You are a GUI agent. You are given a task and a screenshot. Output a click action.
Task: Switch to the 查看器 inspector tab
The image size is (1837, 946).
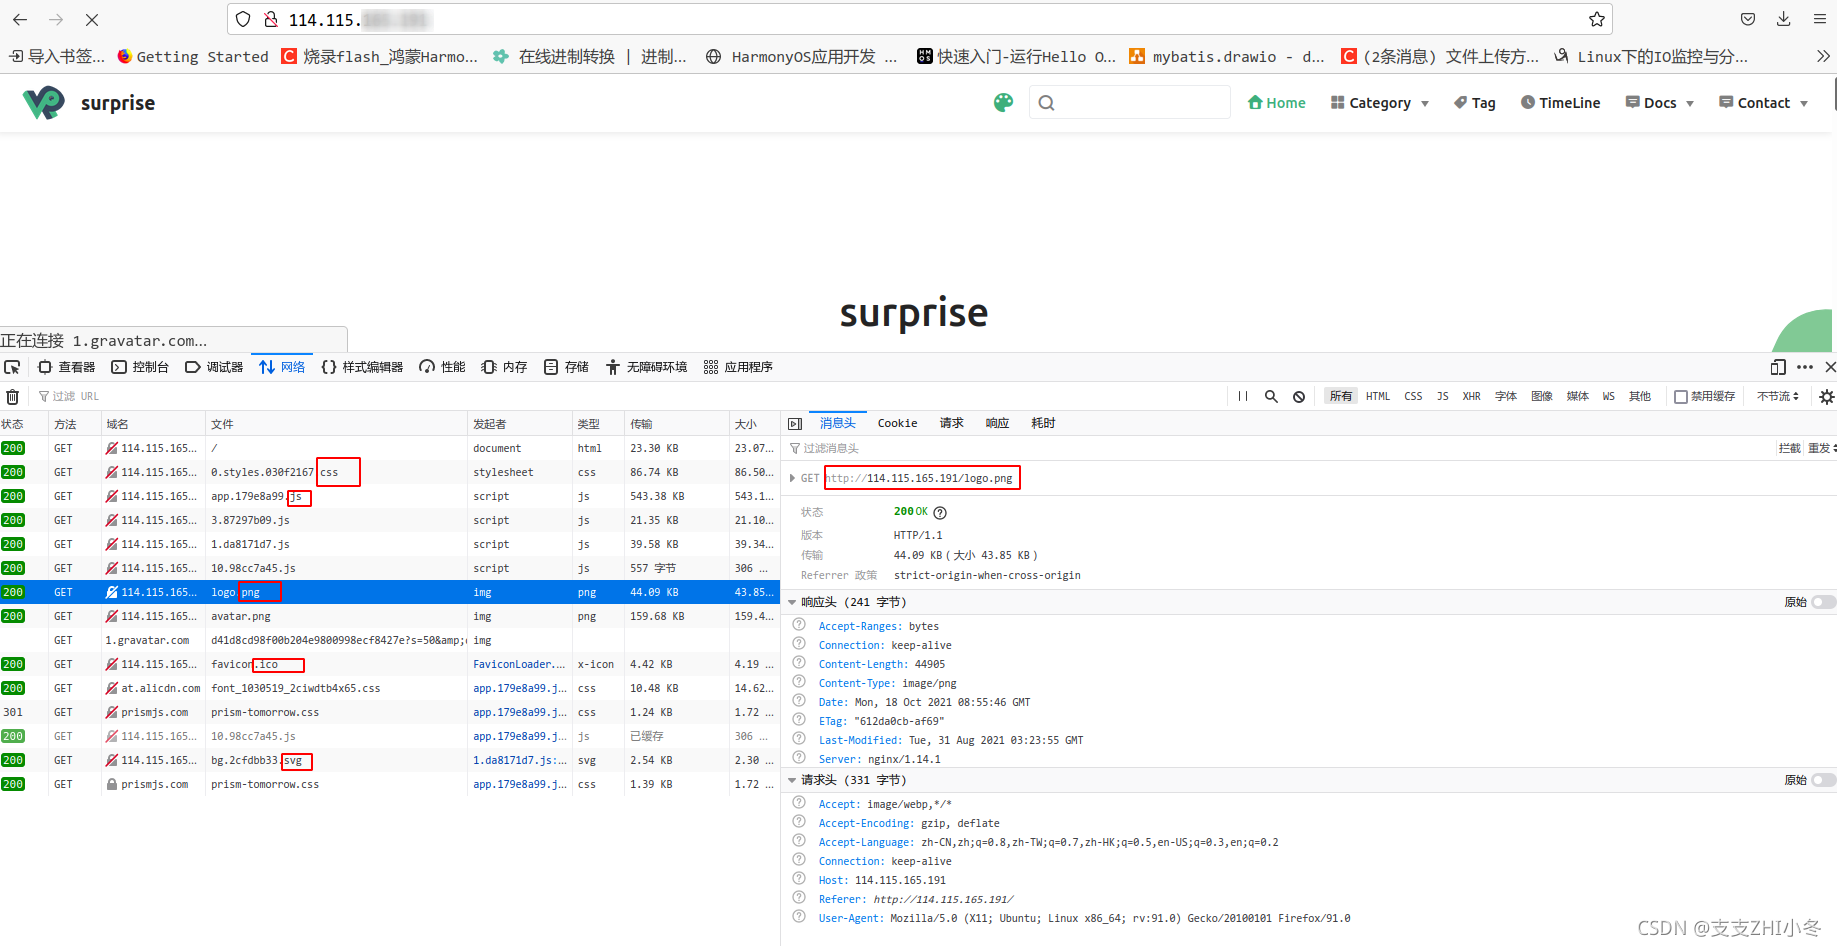(66, 367)
